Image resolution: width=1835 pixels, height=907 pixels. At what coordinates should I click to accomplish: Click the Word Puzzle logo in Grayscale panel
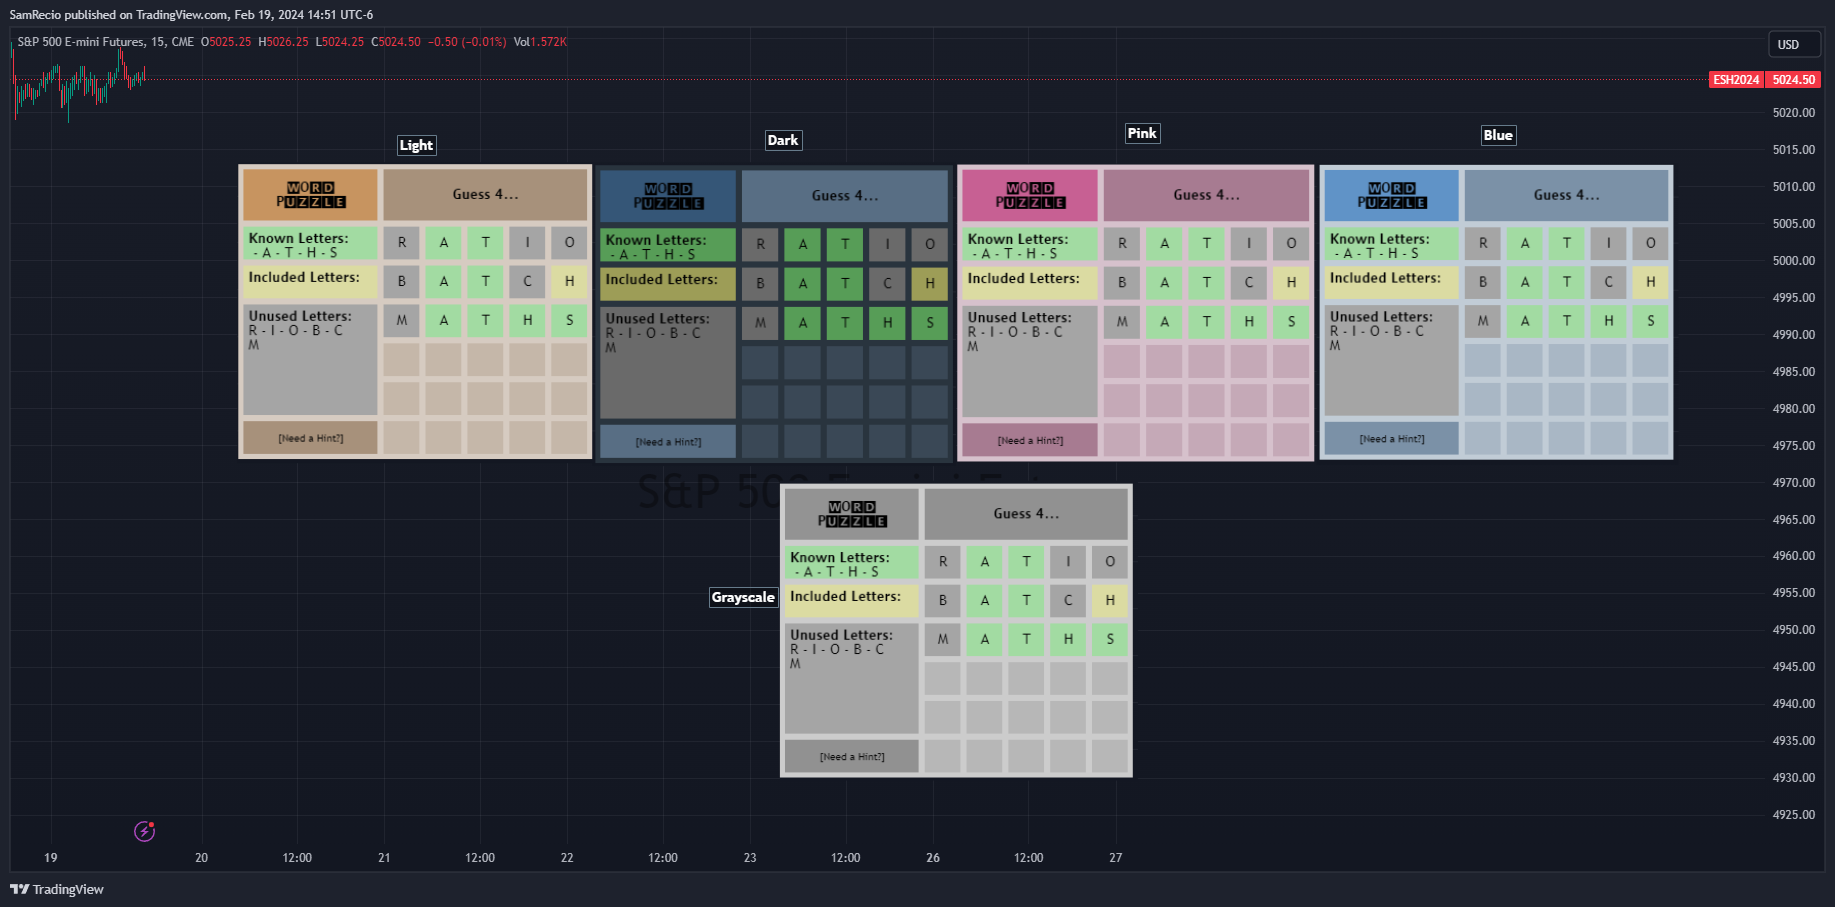(x=852, y=514)
